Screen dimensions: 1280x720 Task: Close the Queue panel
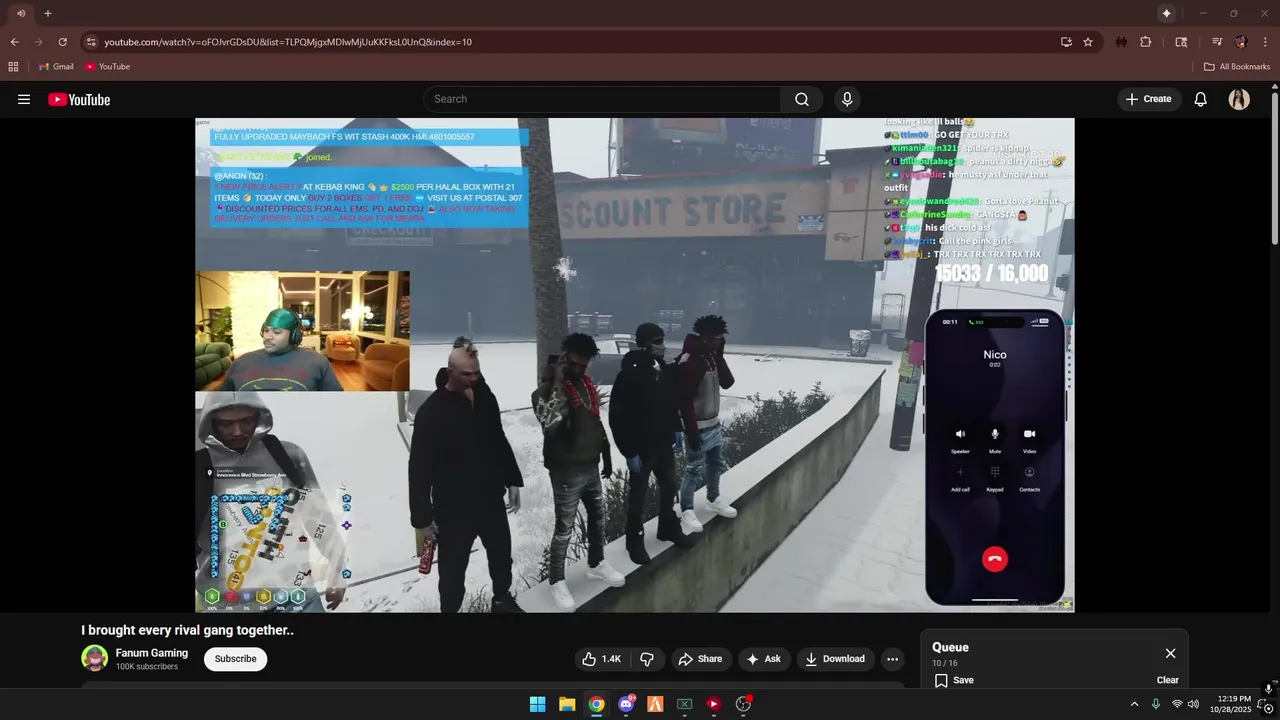(x=1170, y=653)
